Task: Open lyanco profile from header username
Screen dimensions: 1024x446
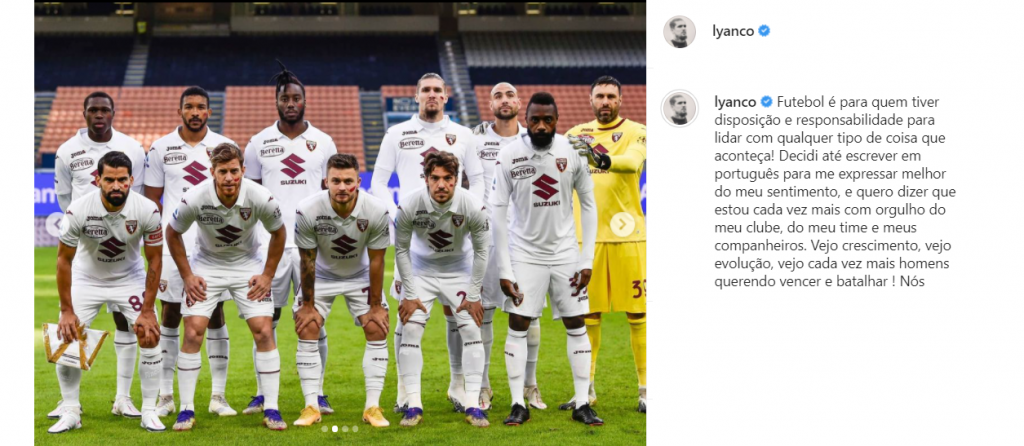Action: tap(733, 31)
